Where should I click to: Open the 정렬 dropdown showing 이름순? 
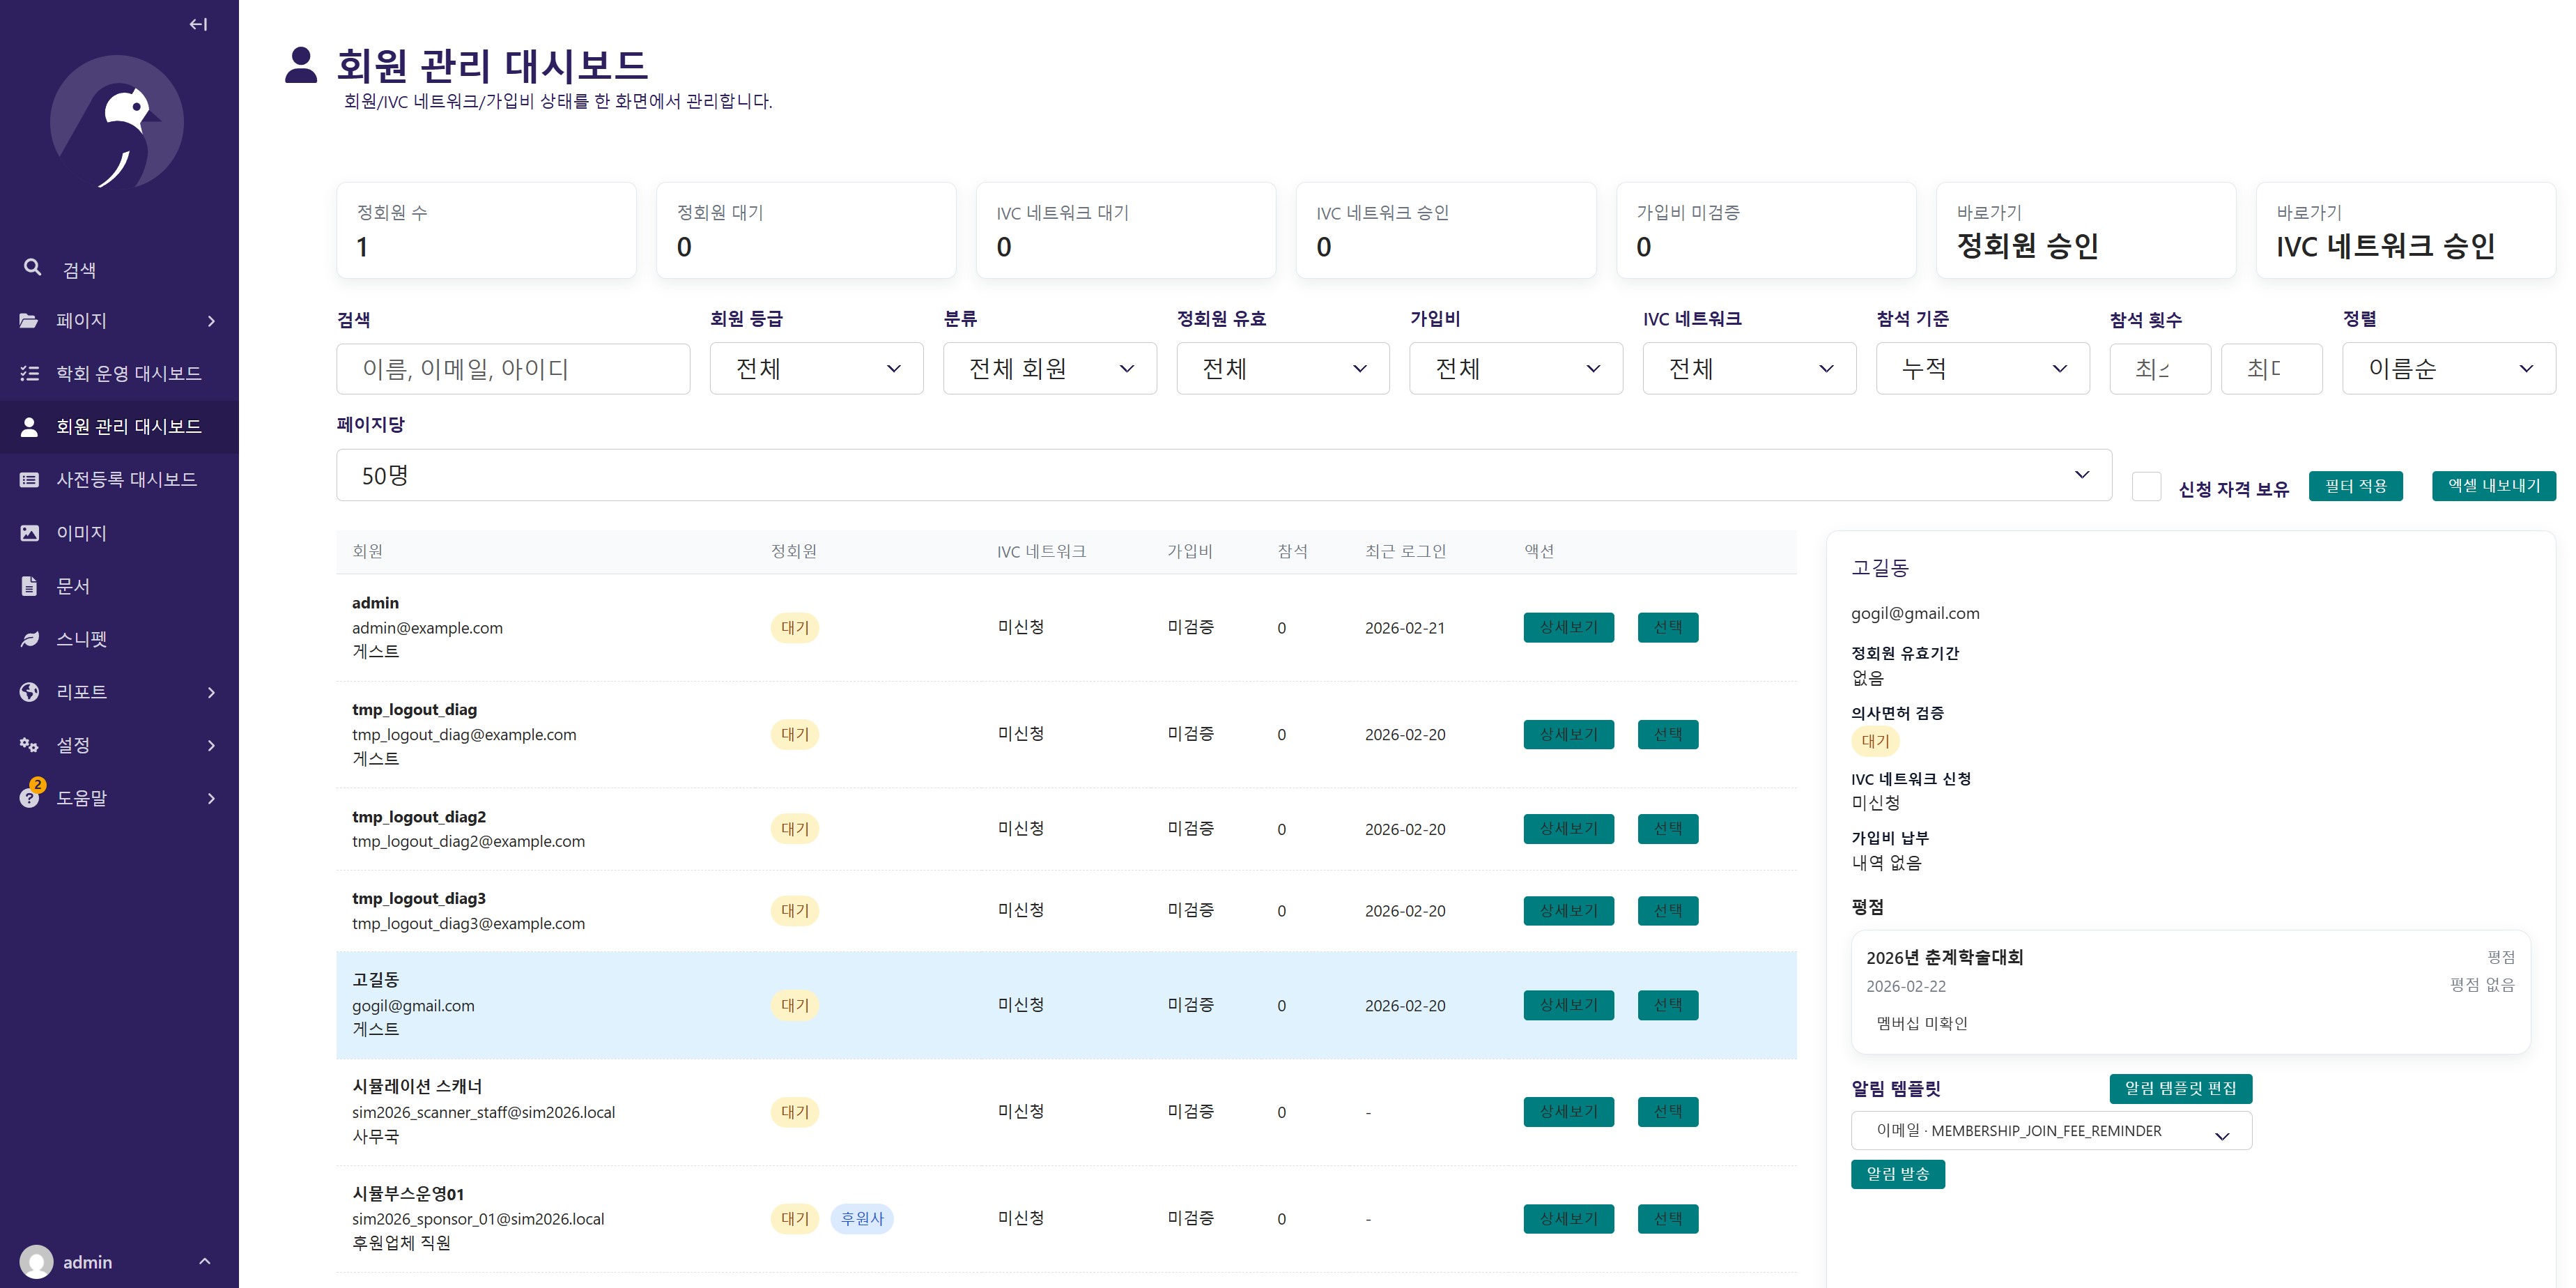click(x=2448, y=368)
